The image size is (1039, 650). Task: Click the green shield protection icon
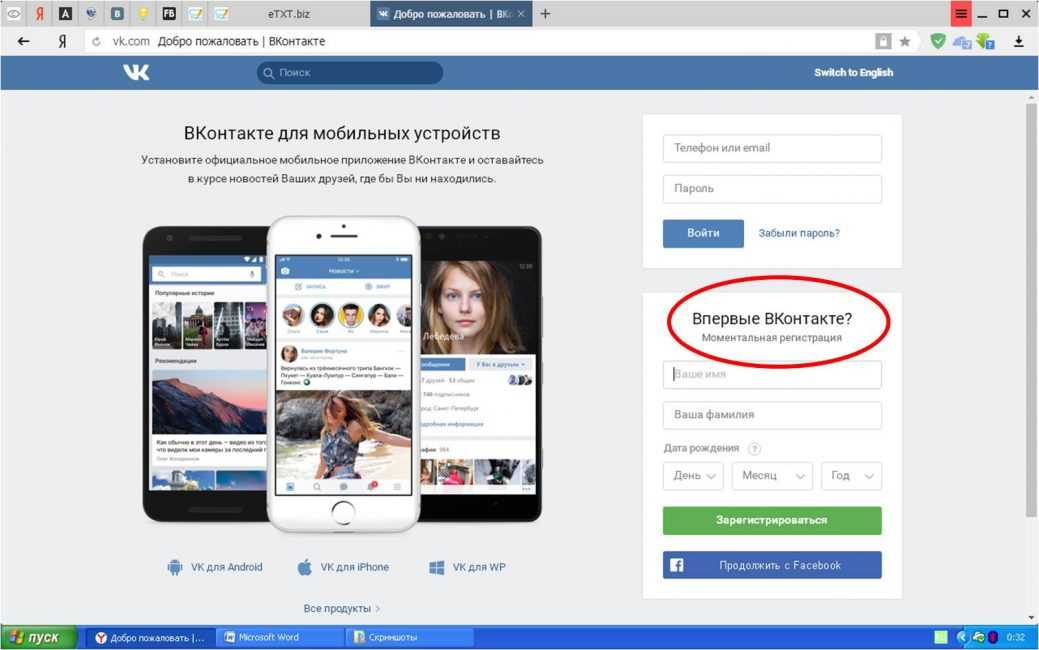pos(937,42)
